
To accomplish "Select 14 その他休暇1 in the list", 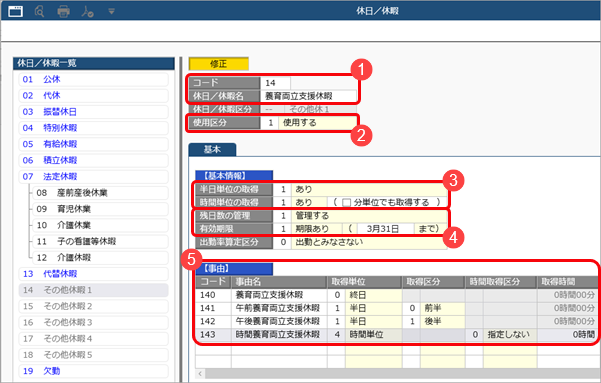I will (93, 290).
